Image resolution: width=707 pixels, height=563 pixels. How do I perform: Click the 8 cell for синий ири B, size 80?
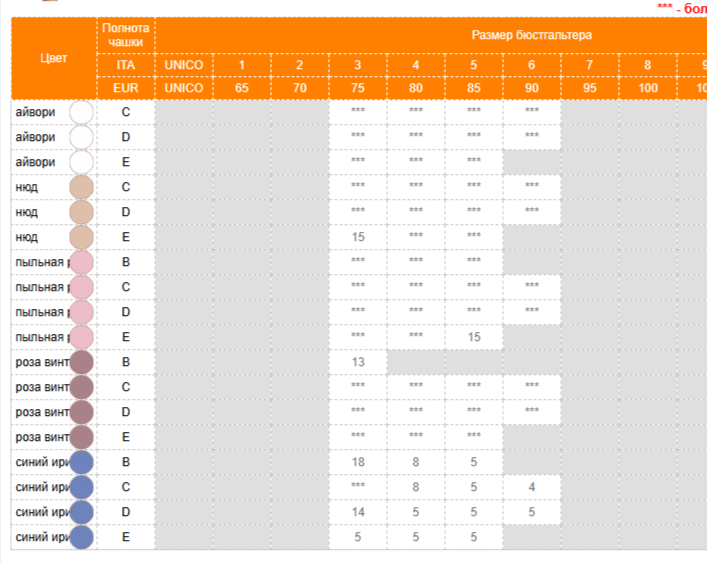pyautogui.click(x=416, y=462)
